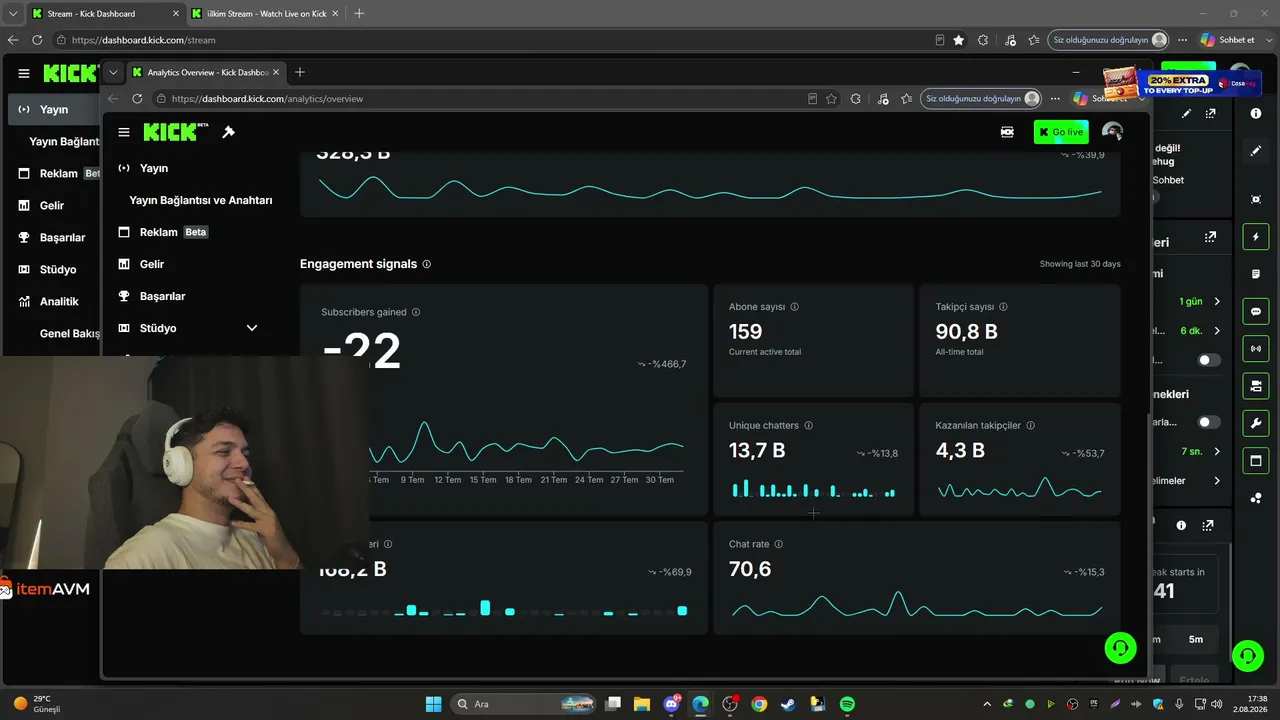Open Reklam Beta in the Analytics sidebar
The height and width of the screenshot is (720, 1280).
point(163,232)
